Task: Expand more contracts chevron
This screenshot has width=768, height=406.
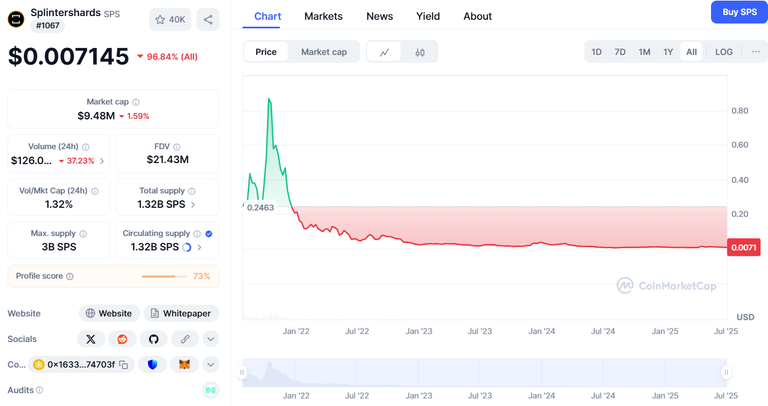Action: 211,364
